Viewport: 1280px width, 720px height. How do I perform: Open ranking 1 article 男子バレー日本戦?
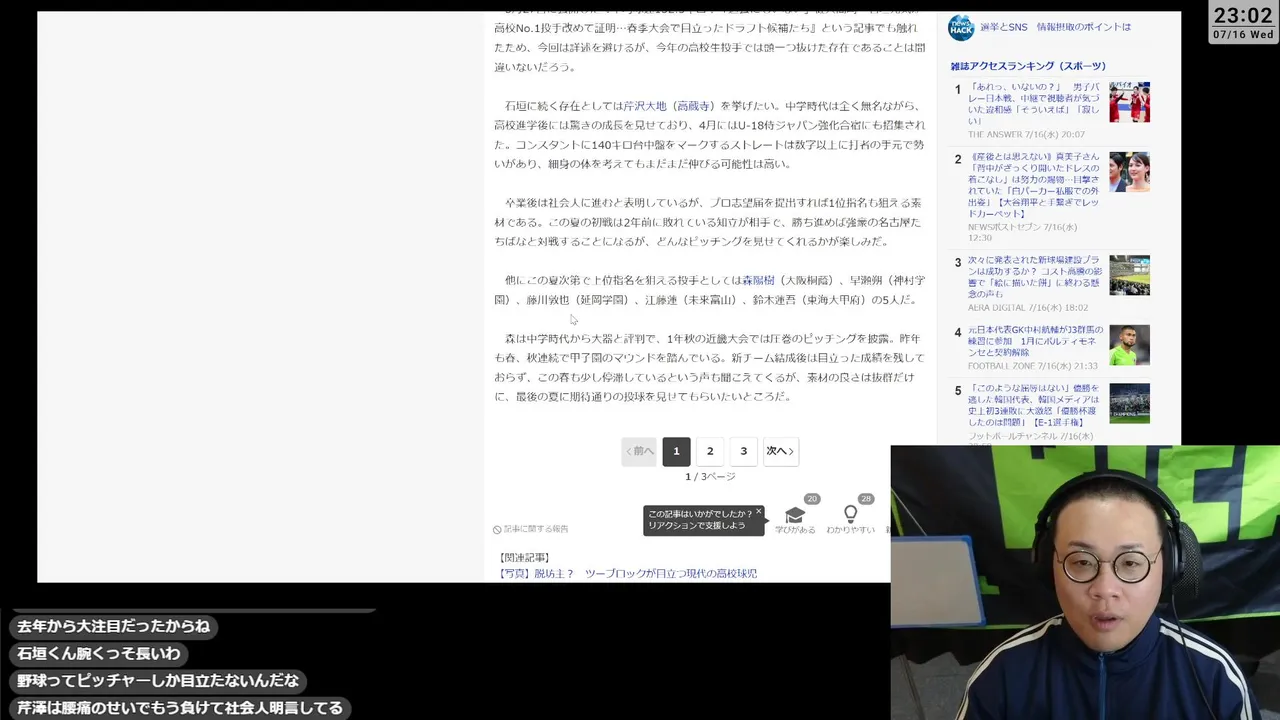click(1034, 104)
